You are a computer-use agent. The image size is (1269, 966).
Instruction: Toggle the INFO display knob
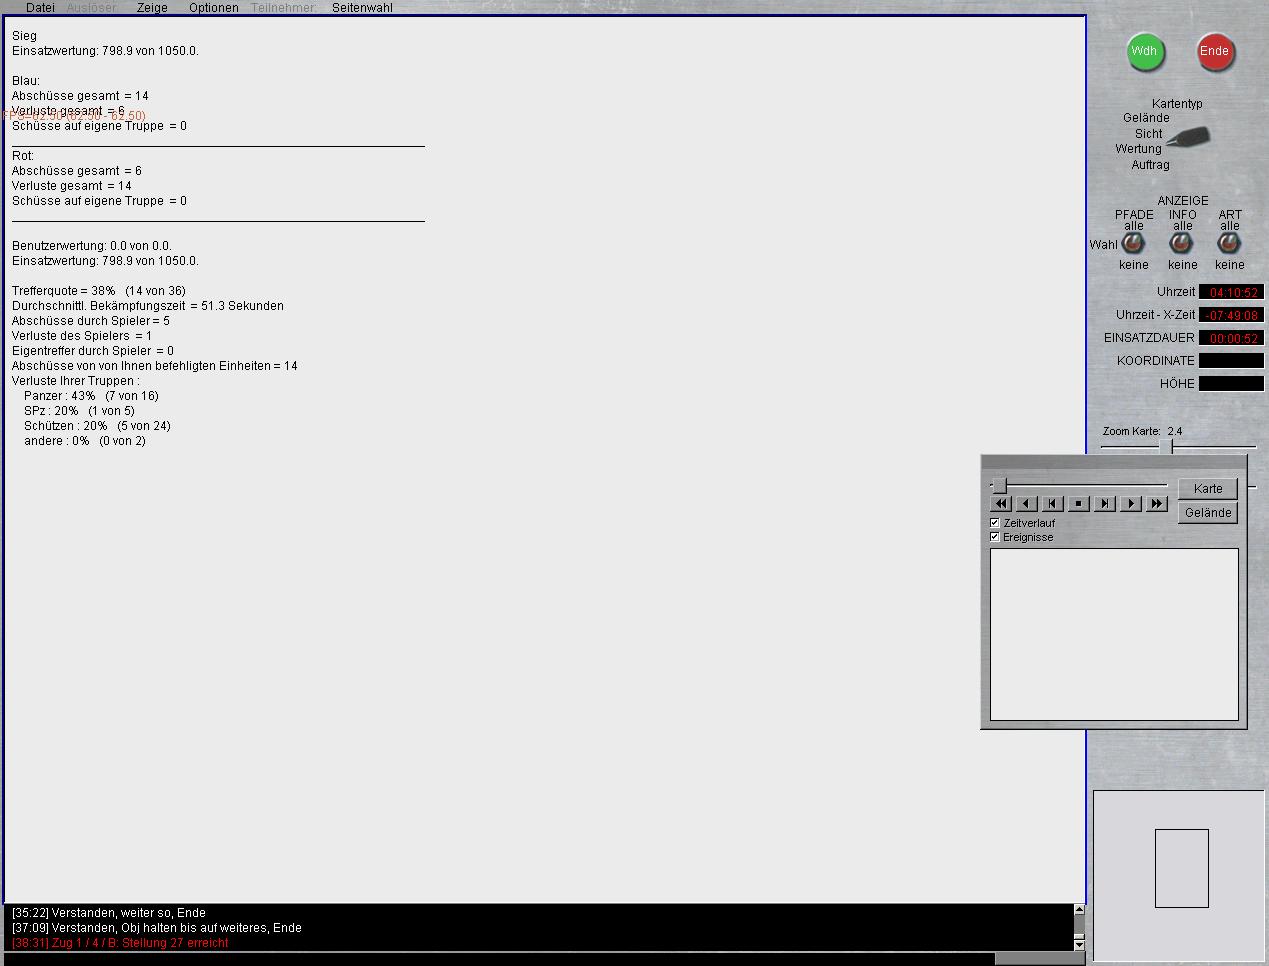click(1182, 244)
